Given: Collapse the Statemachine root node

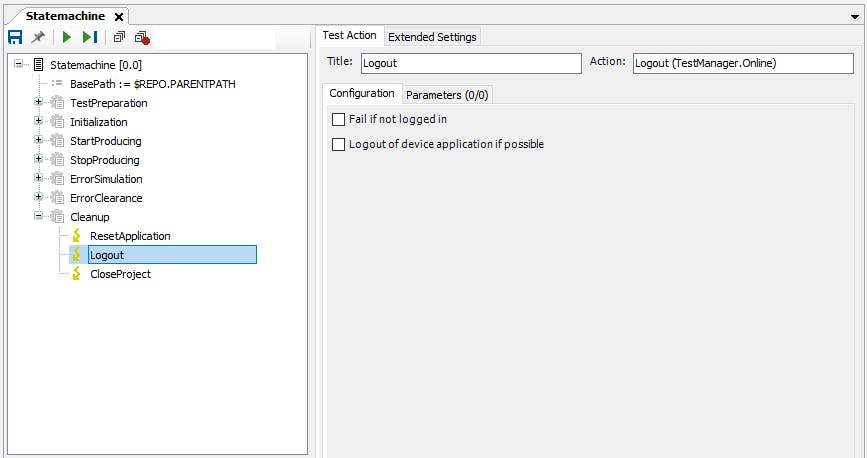Looking at the screenshot, I should 19,64.
